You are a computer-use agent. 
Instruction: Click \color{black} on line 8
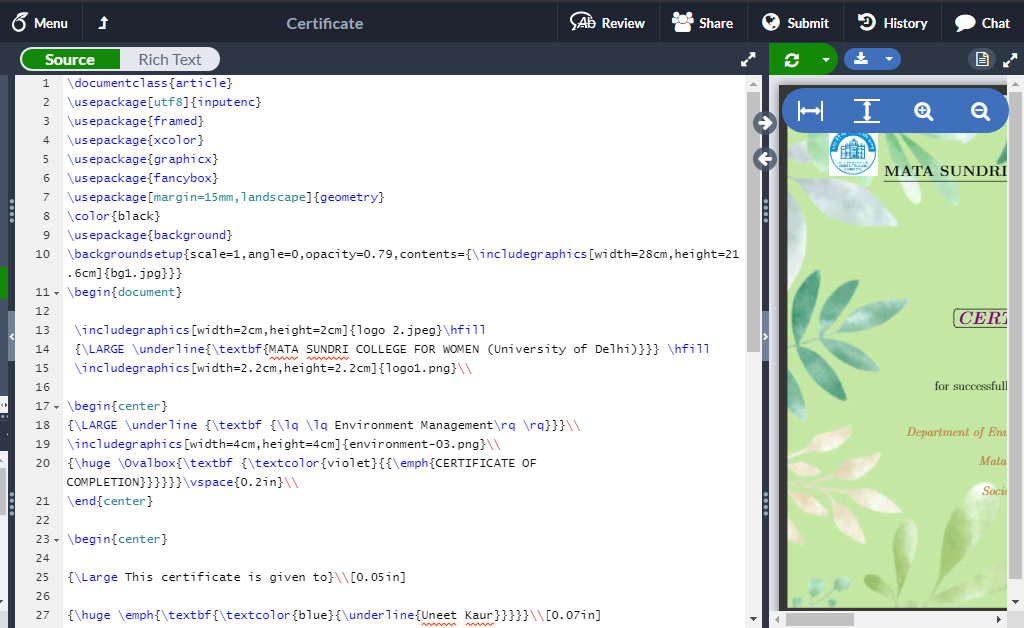pos(113,215)
